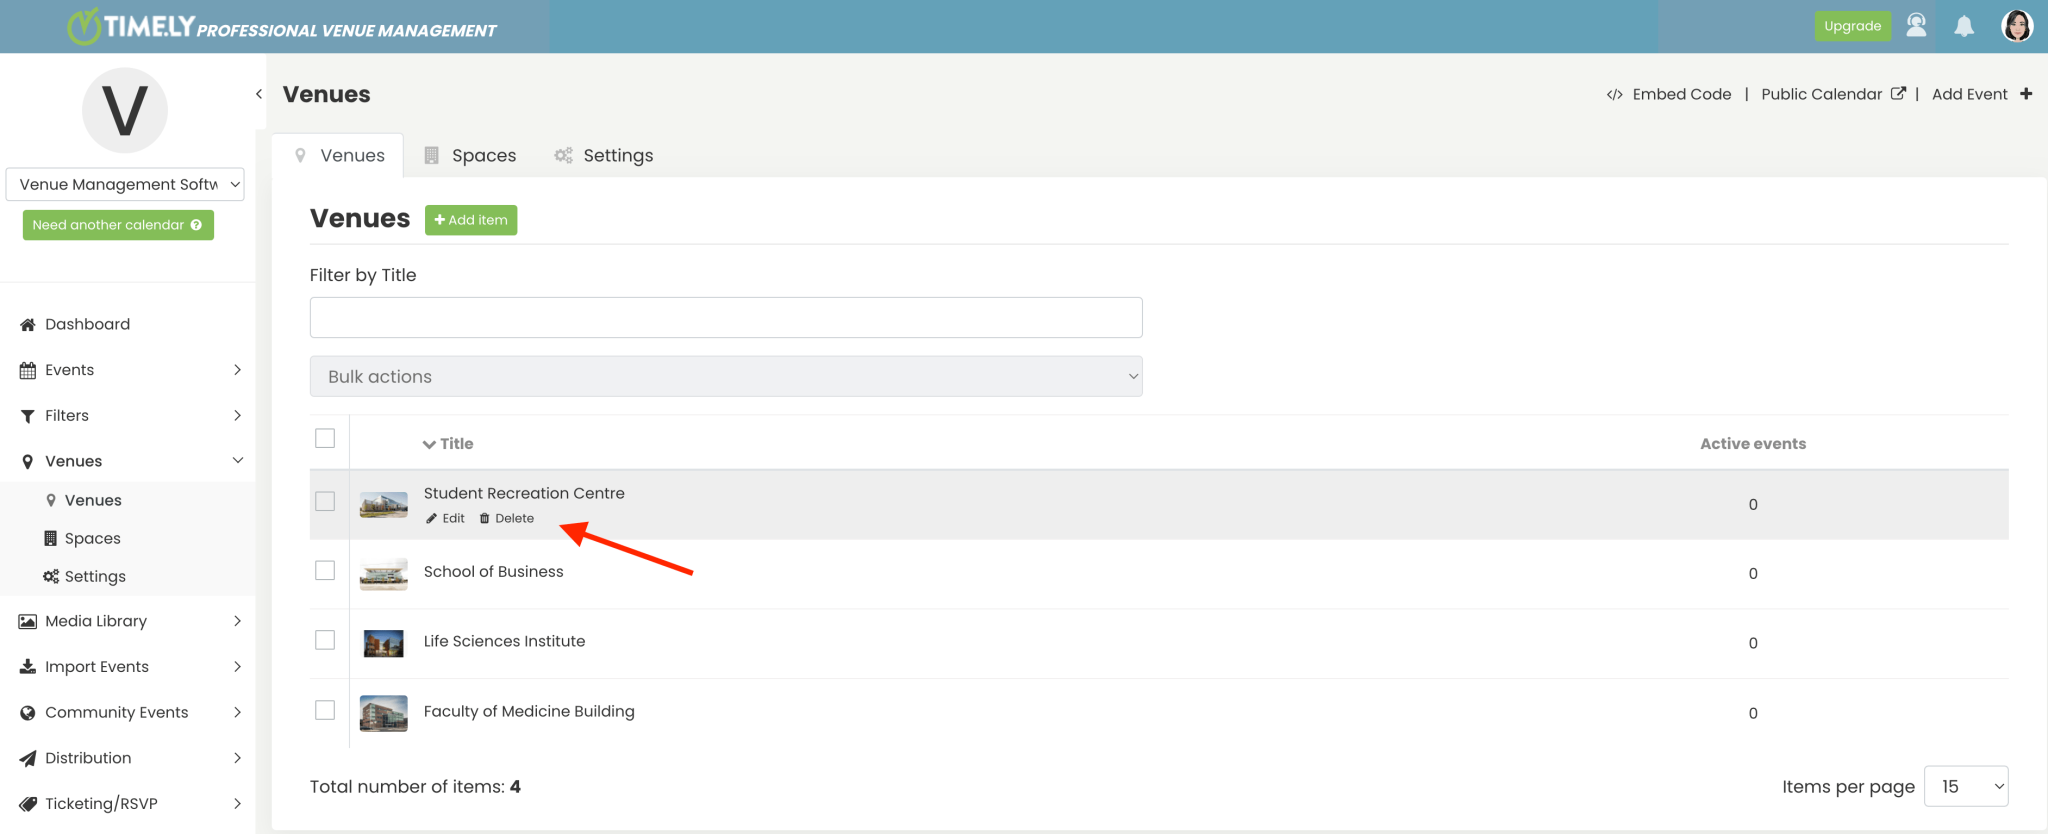Open the Bulk actions dropdown
The image size is (2048, 834).
(x=726, y=376)
